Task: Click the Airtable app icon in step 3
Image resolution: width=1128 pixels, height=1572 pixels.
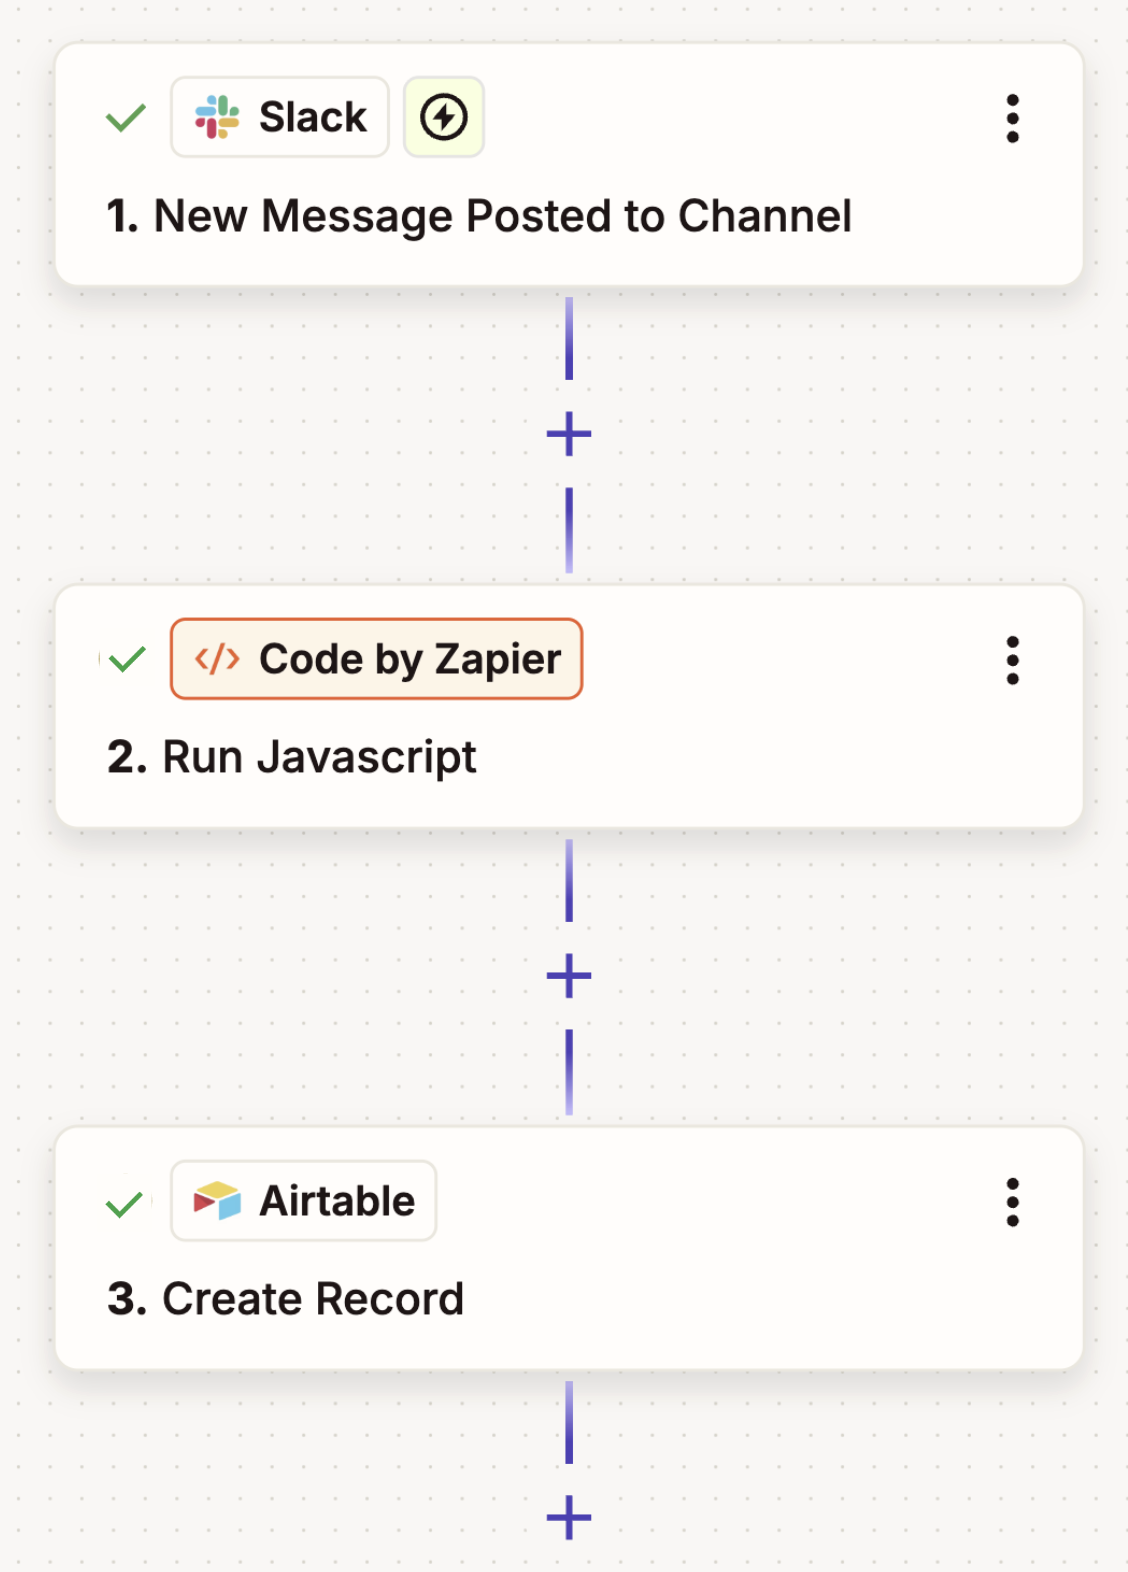Action: click(x=220, y=1201)
